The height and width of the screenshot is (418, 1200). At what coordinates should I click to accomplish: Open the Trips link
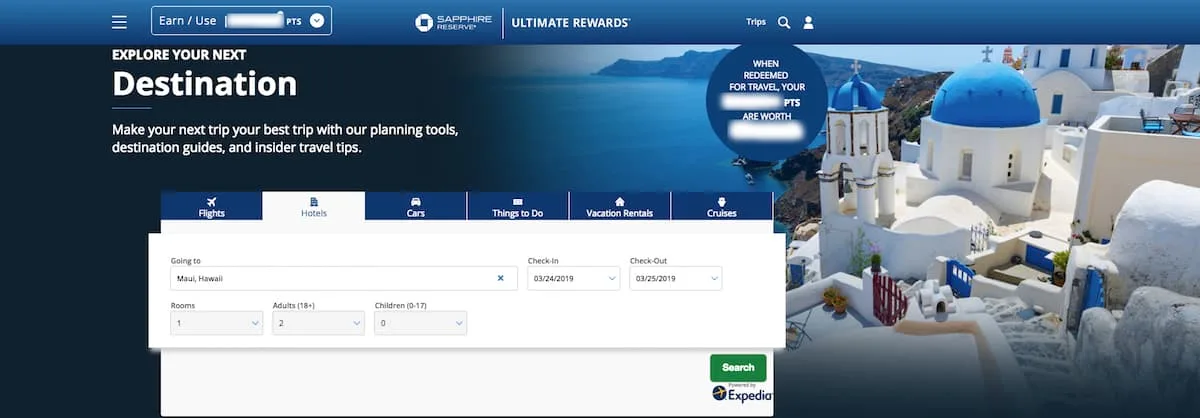pyautogui.click(x=756, y=22)
